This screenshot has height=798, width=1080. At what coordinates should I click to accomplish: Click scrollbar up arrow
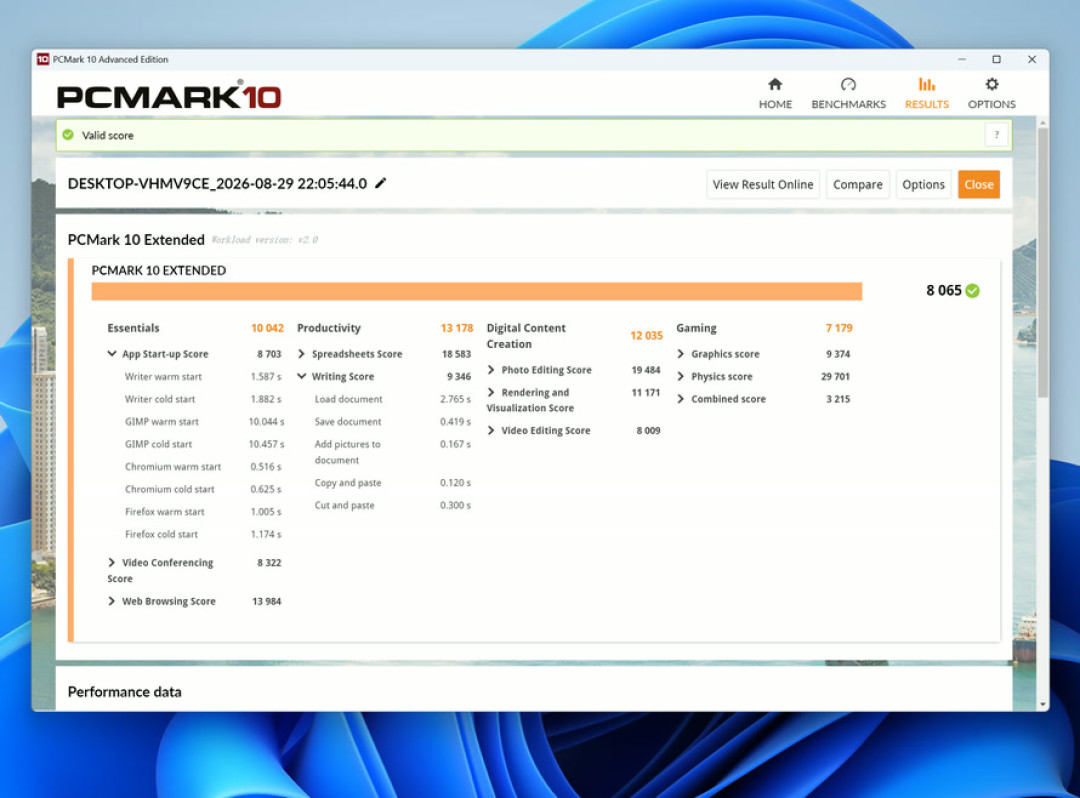[x=1042, y=123]
